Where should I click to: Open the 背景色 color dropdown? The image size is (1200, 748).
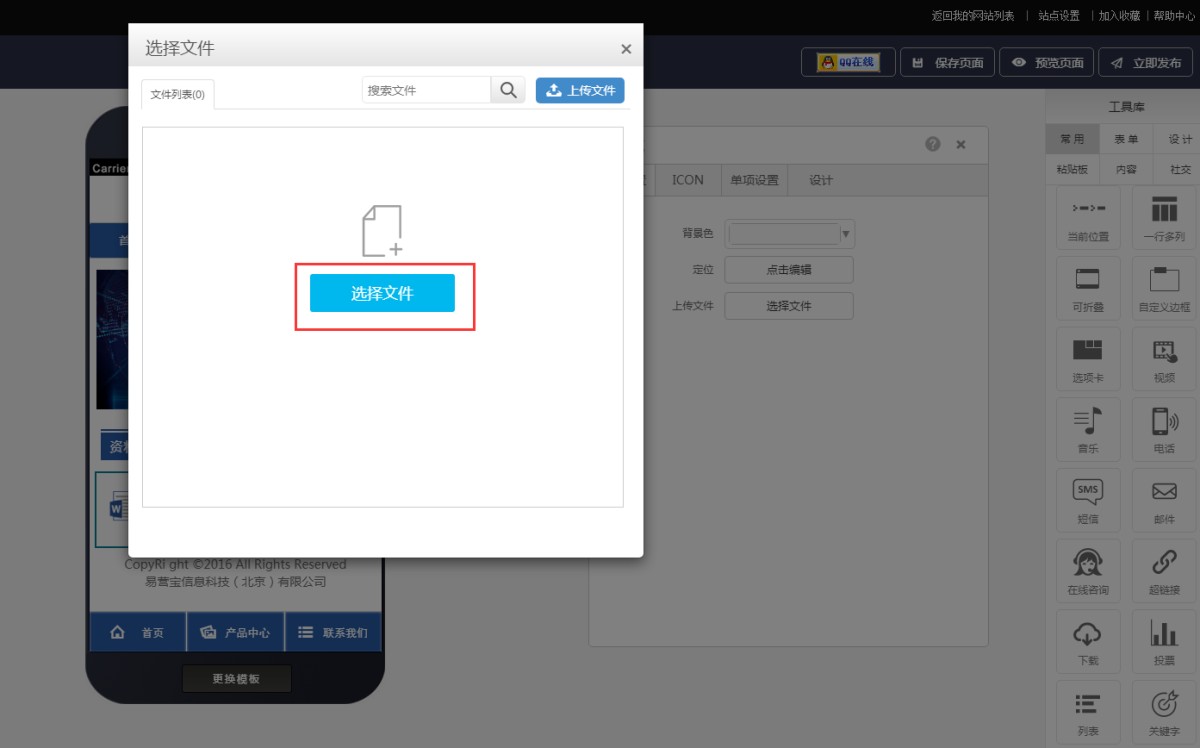pos(789,234)
